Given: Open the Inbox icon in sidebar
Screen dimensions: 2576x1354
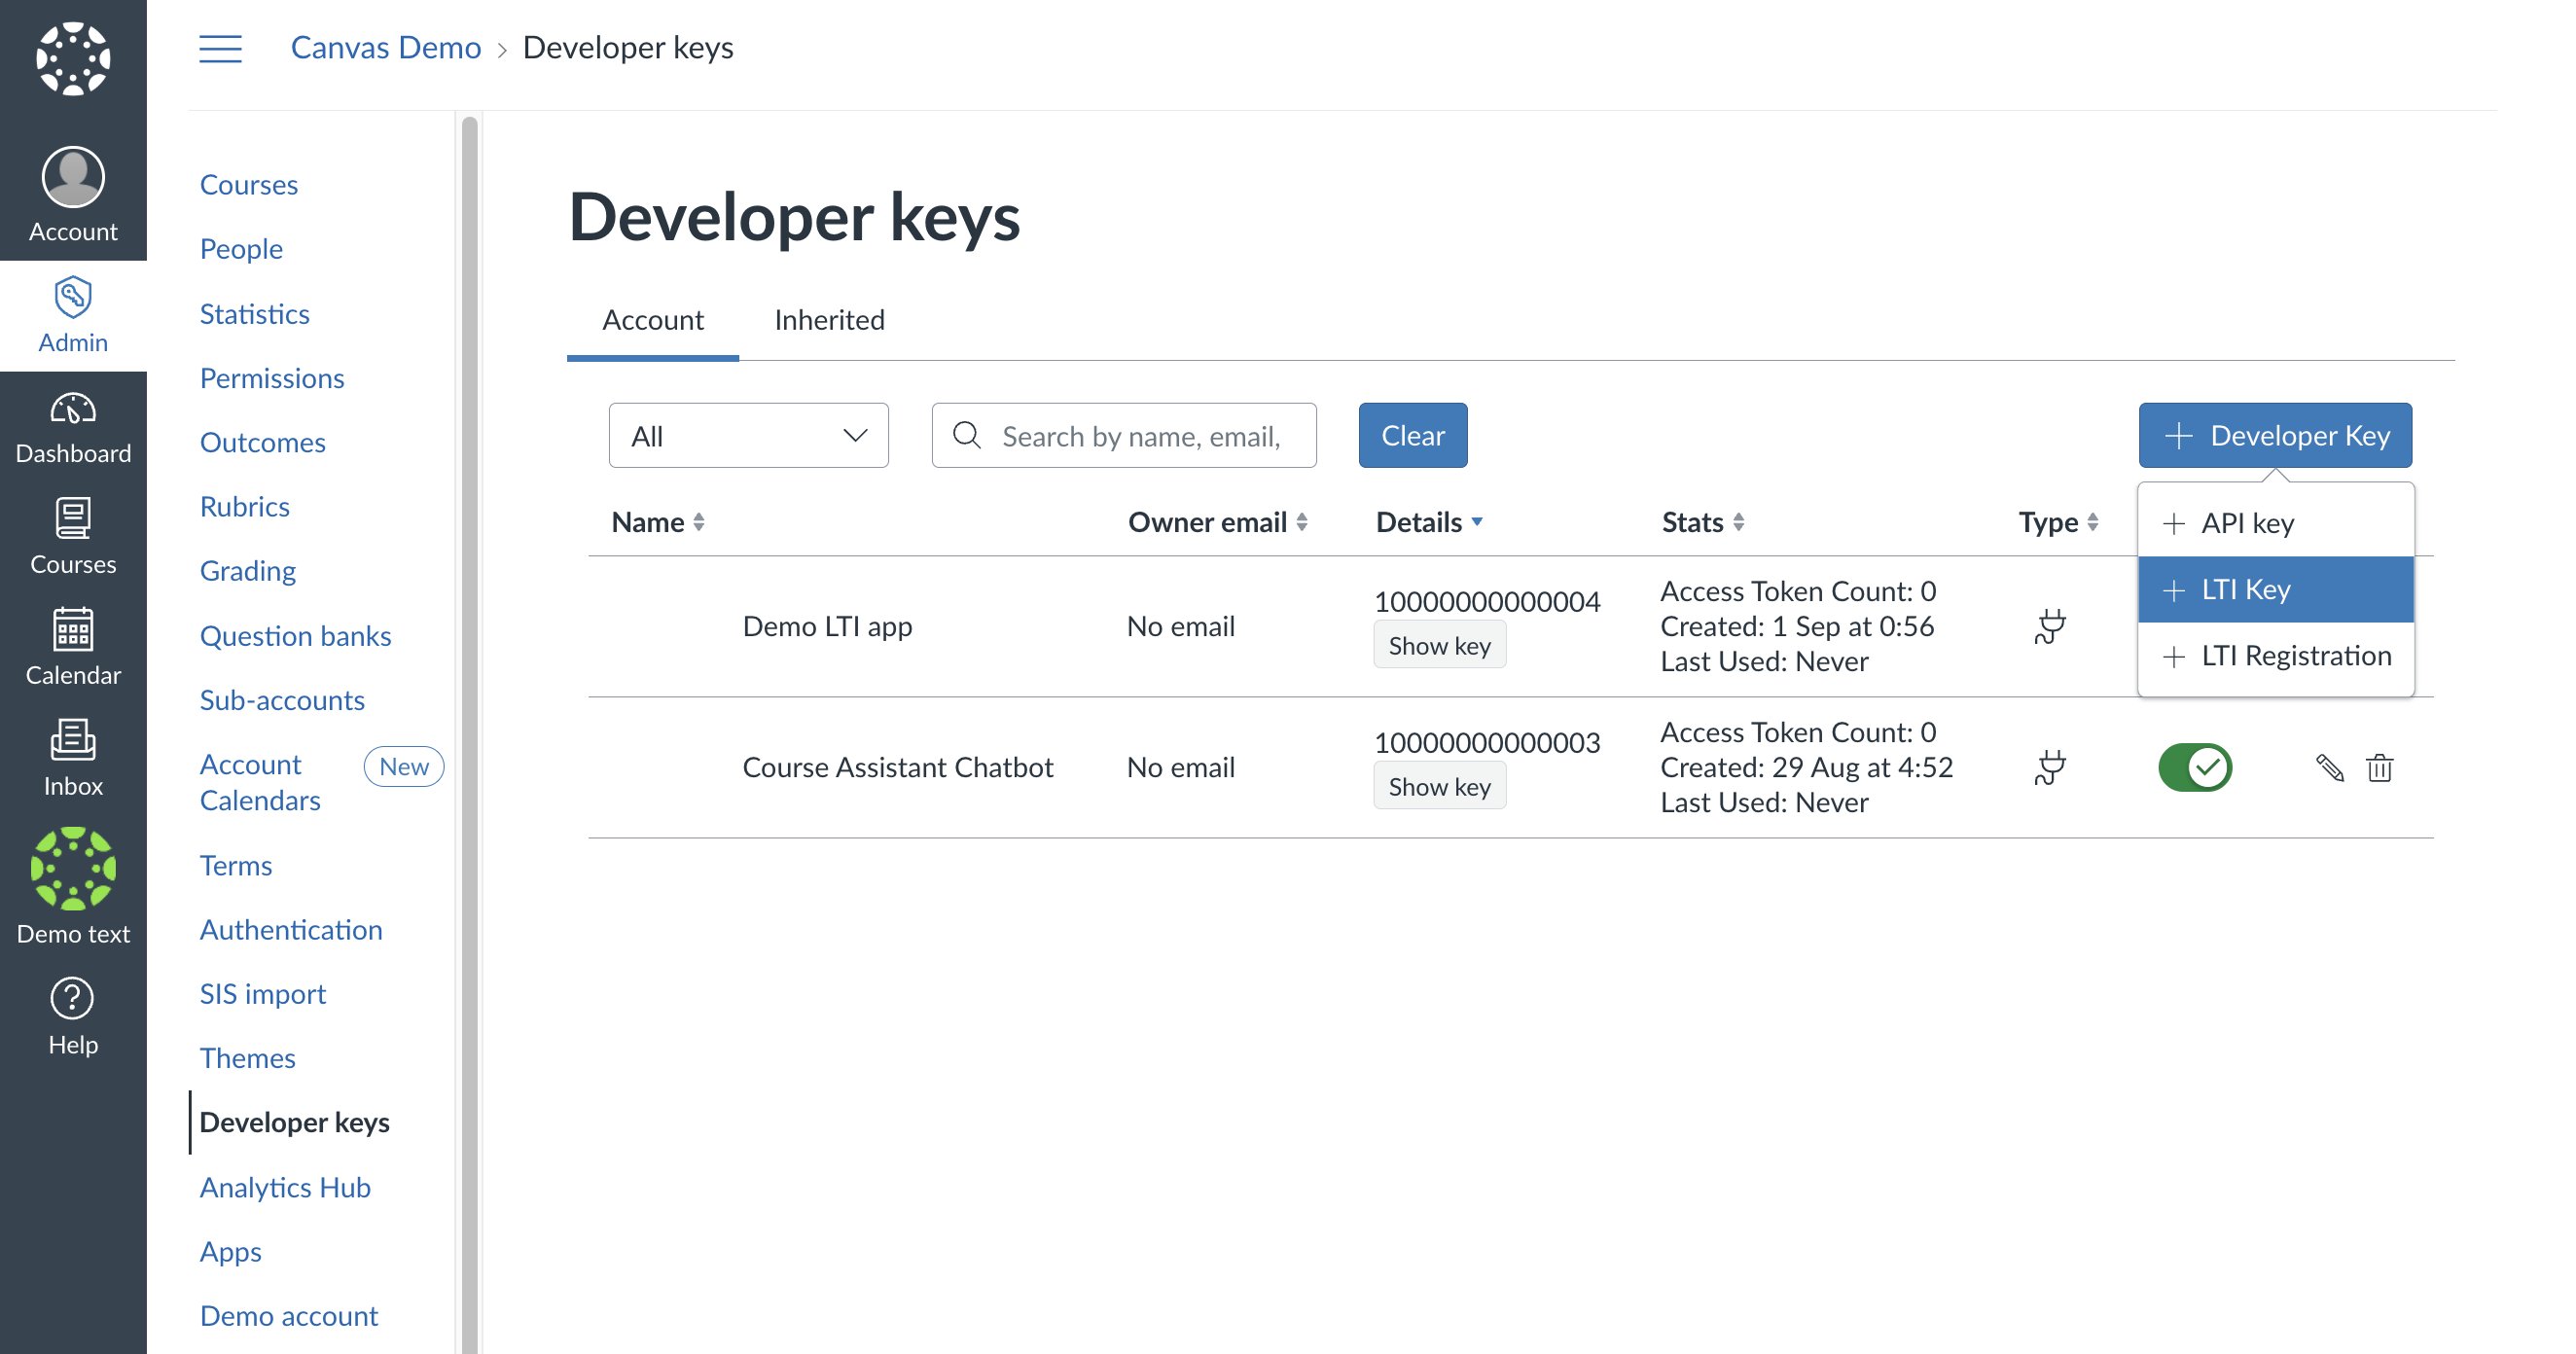Looking at the screenshot, I should (73, 741).
